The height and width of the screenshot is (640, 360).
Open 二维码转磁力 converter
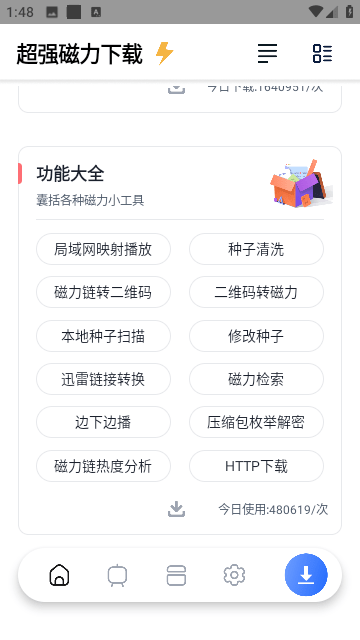coord(256,292)
